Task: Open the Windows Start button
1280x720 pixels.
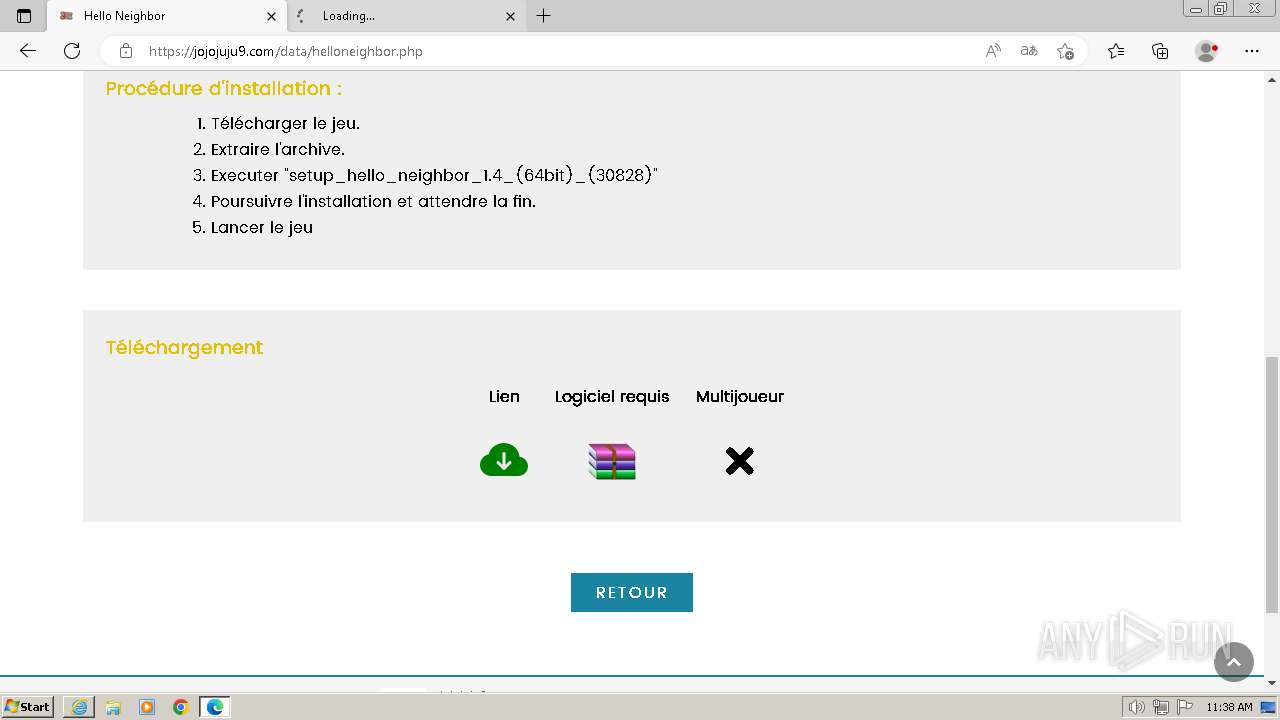Action: coord(29,707)
